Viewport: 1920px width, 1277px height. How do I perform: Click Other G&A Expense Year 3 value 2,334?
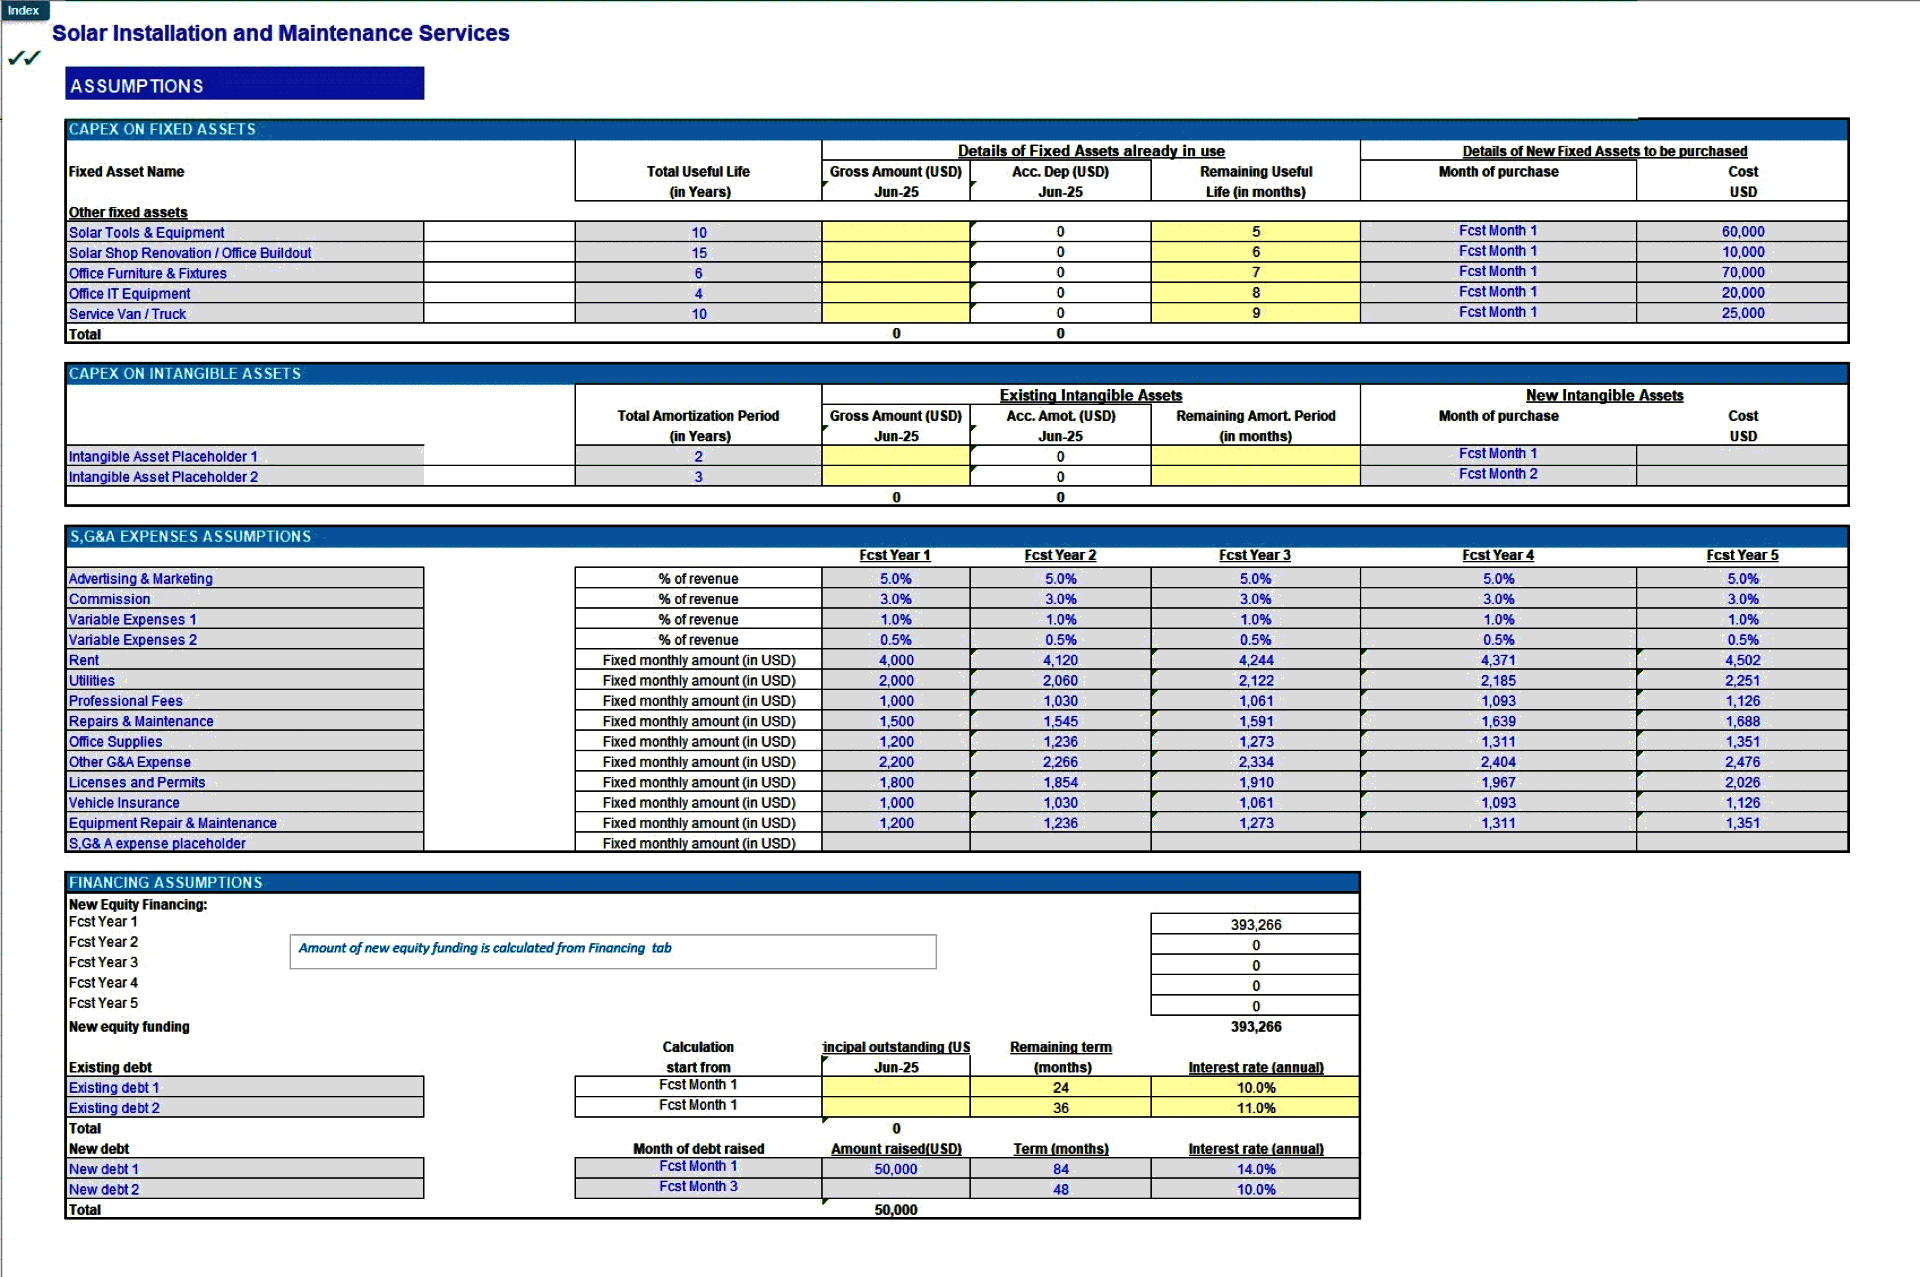coord(1255,762)
